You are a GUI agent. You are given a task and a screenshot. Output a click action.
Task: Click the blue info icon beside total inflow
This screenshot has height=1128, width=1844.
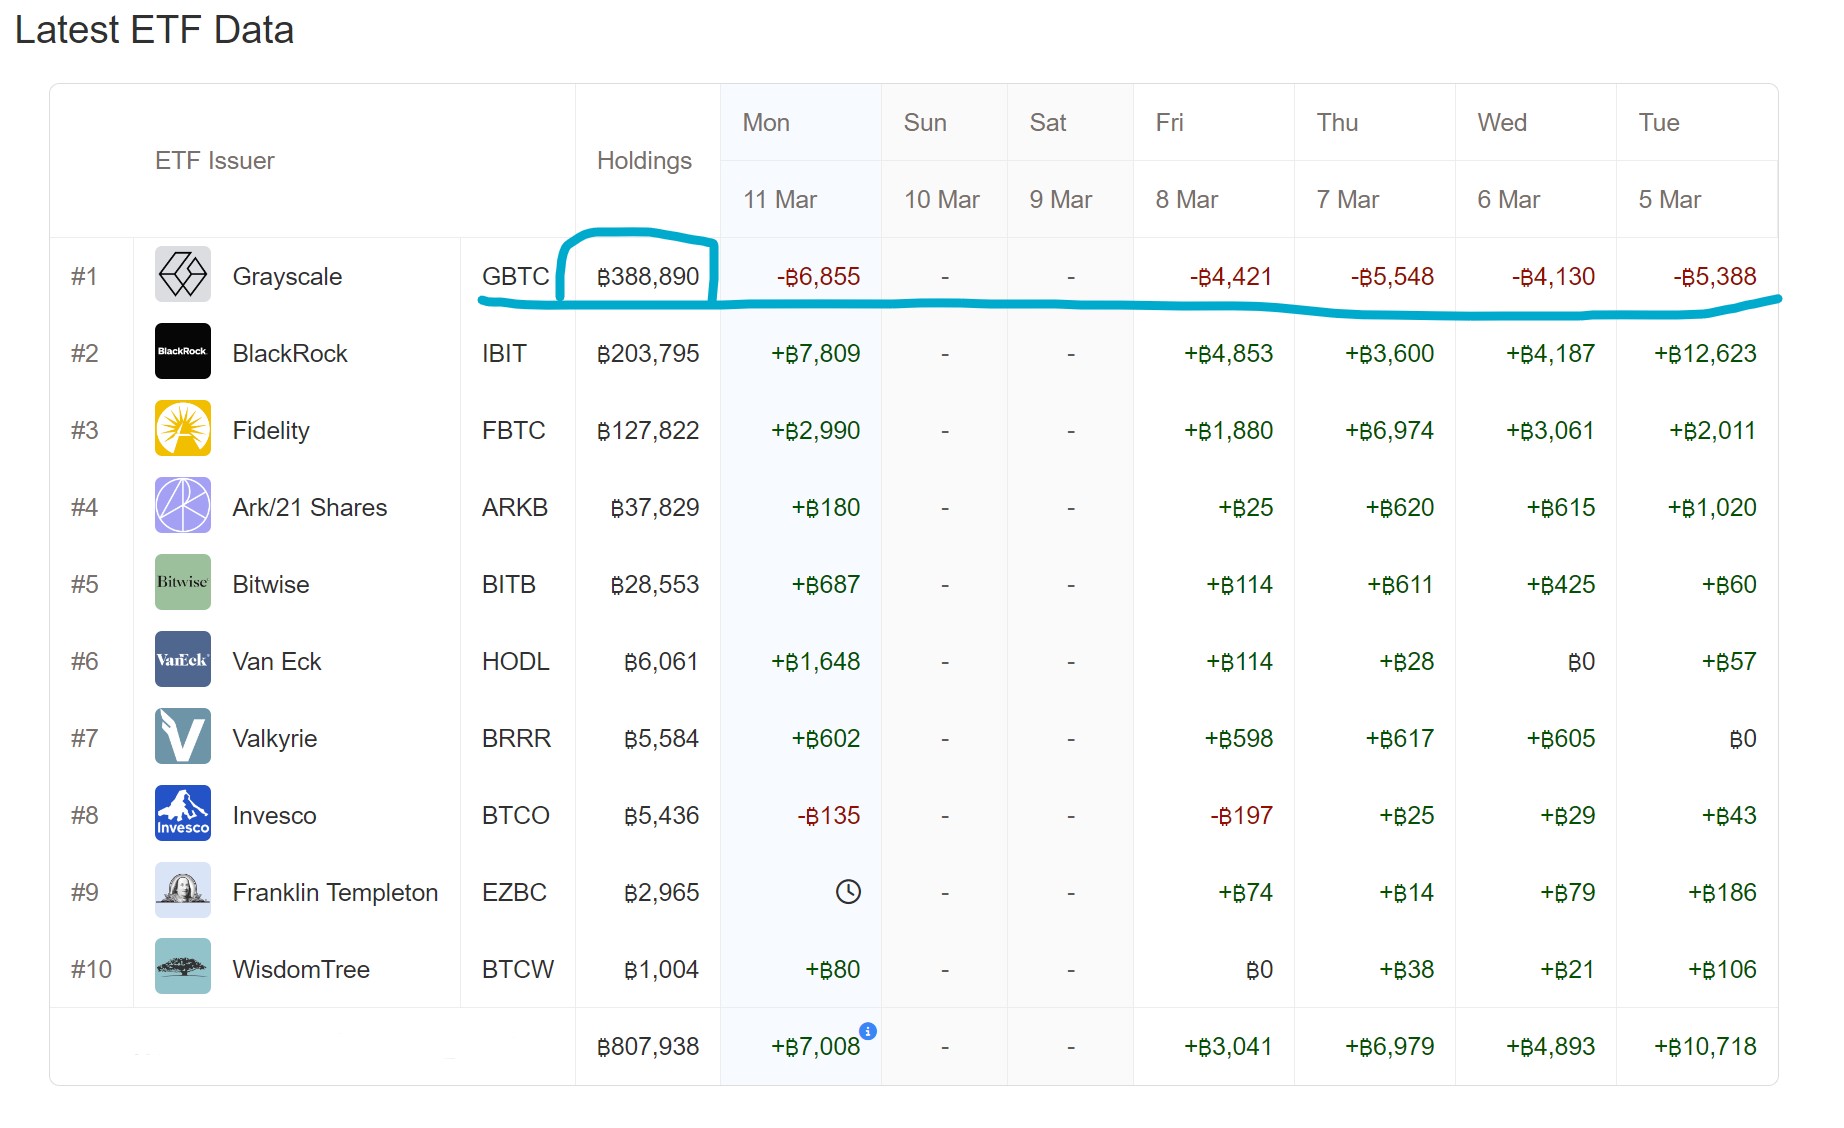tap(868, 1031)
